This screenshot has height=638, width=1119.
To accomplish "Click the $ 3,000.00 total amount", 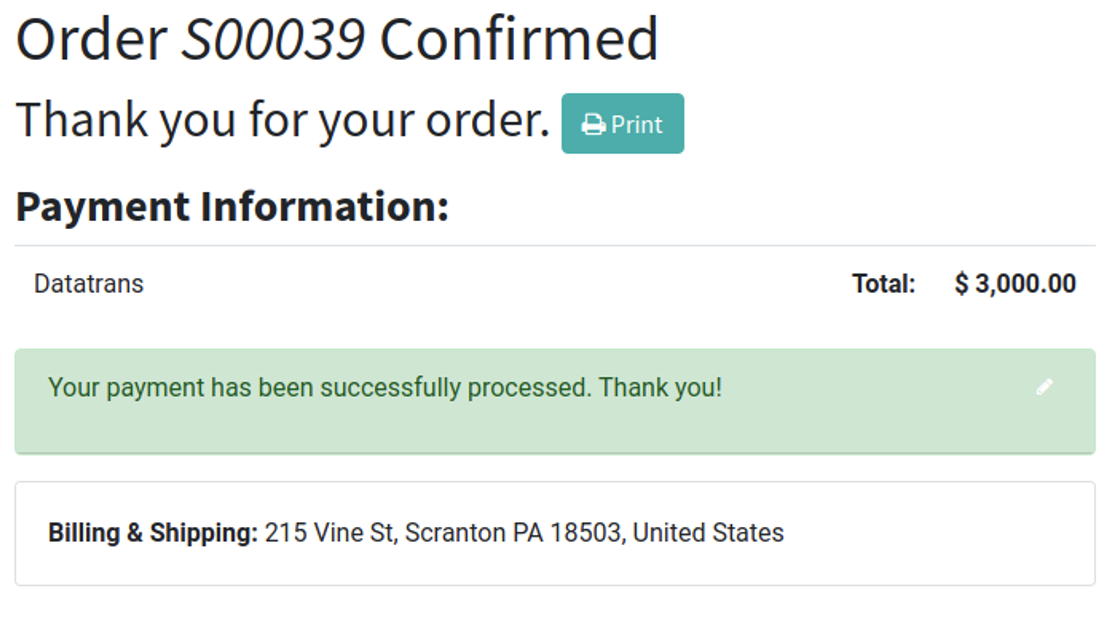I will (1015, 284).
